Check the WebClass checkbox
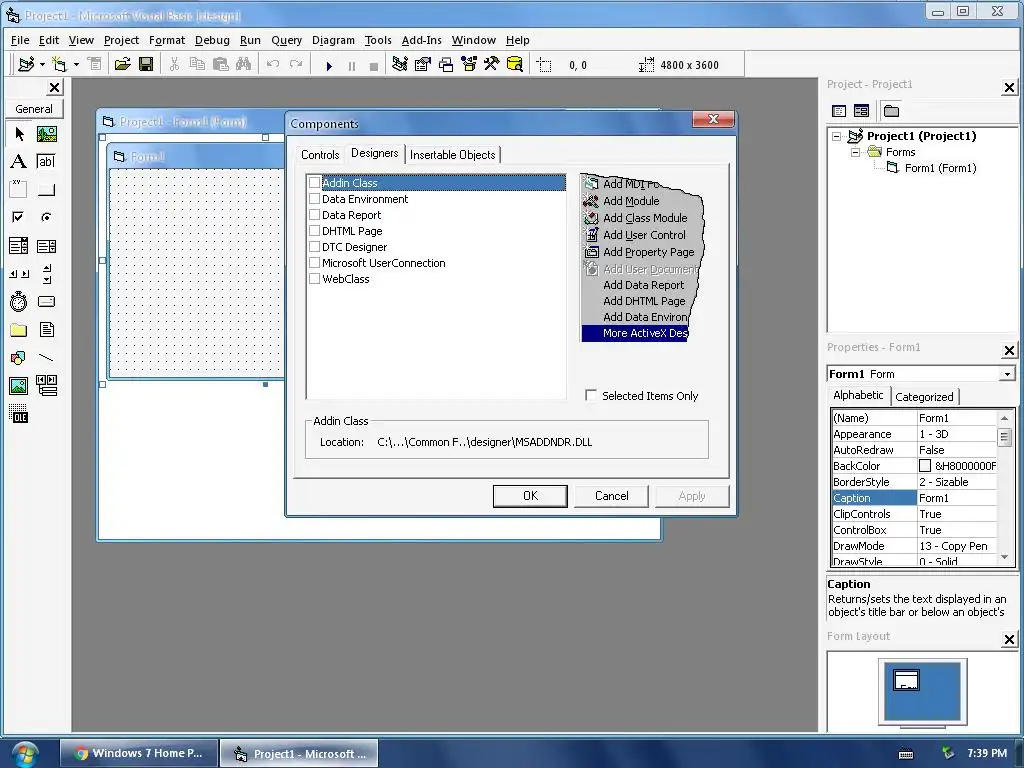This screenshot has width=1024, height=768. pyautogui.click(x=315, y=279)
